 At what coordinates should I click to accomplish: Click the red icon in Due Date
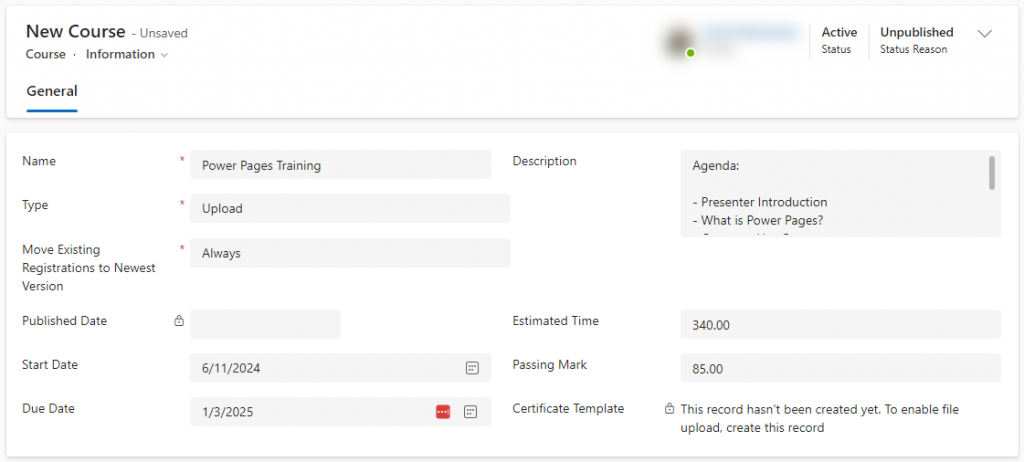(443, 412)
